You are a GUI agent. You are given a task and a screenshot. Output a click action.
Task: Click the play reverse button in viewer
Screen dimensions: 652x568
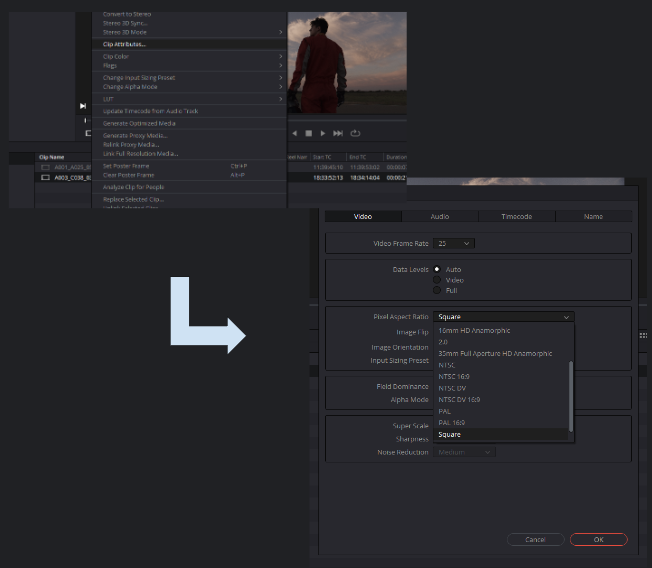tap(294, 133)
